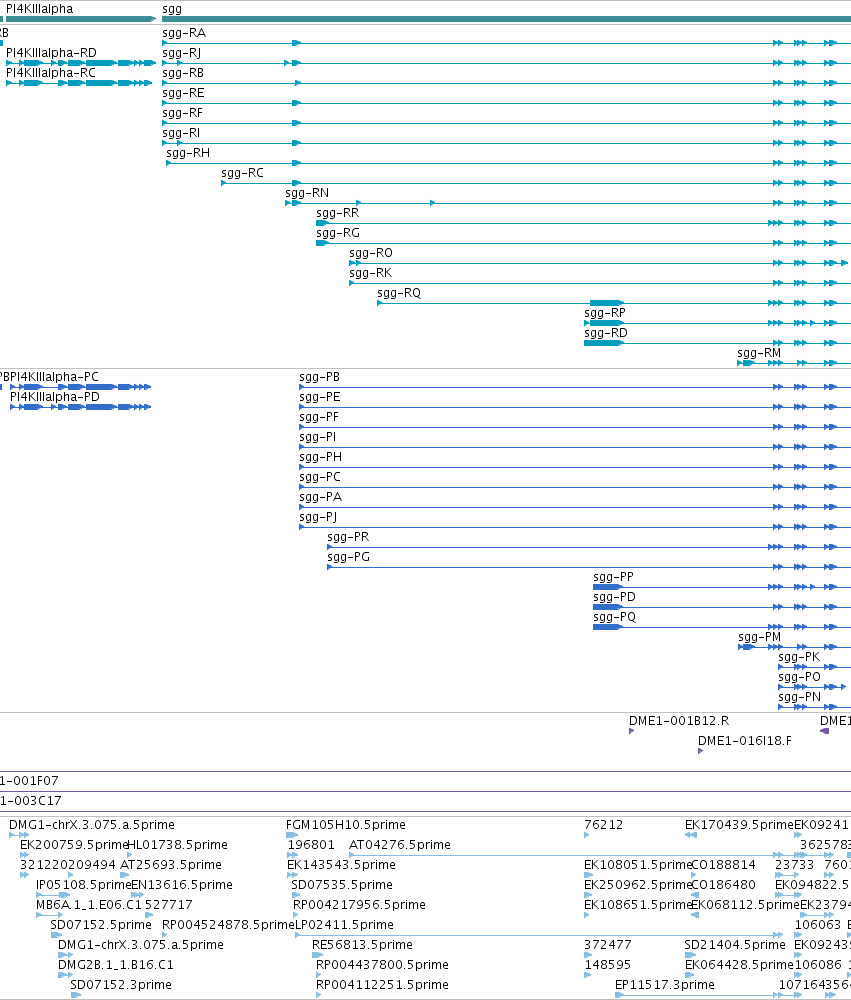Click the CO188814 EST label
Image resolution: width=851 pixels, height=1000 pixels.
tap(723, 865)
